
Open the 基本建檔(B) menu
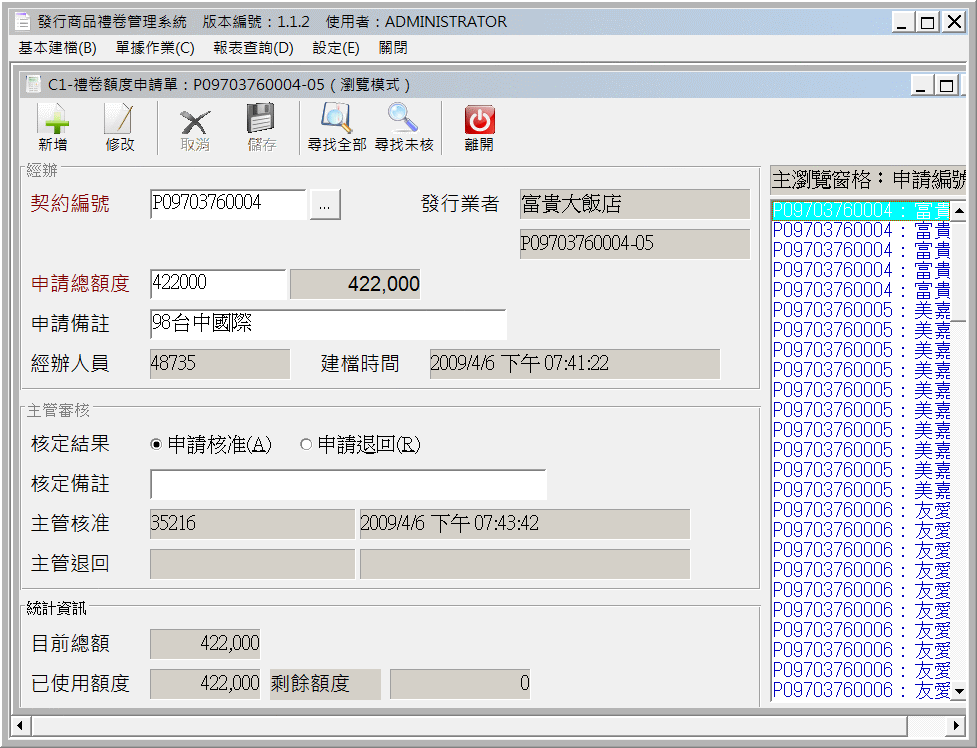(57, 48)
